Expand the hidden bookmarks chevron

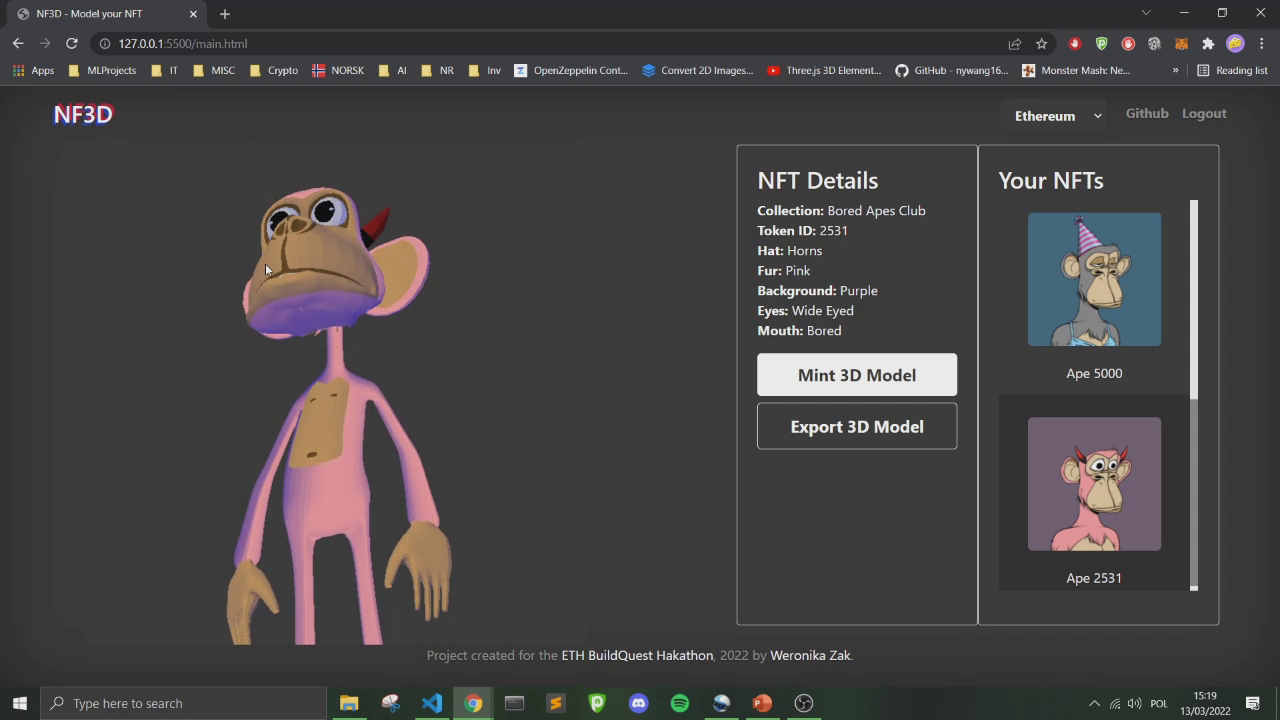(x=1175, y=70)
